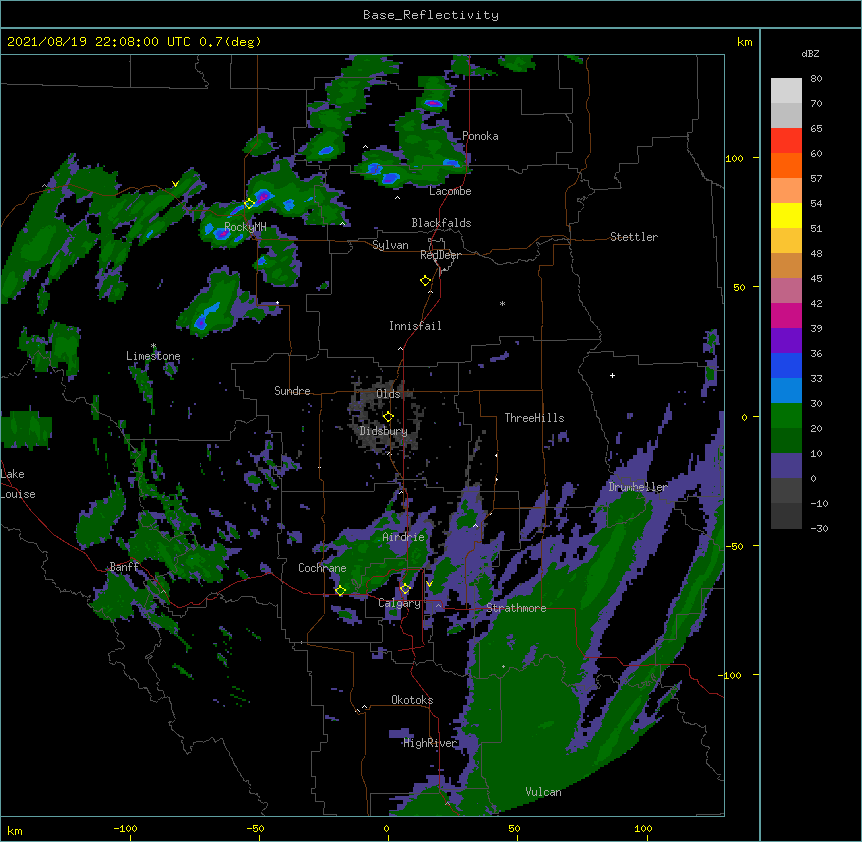Viewport: 862px width, 842px height.
Task: Click the Okotoks city label
Action: tap(412, 700)
